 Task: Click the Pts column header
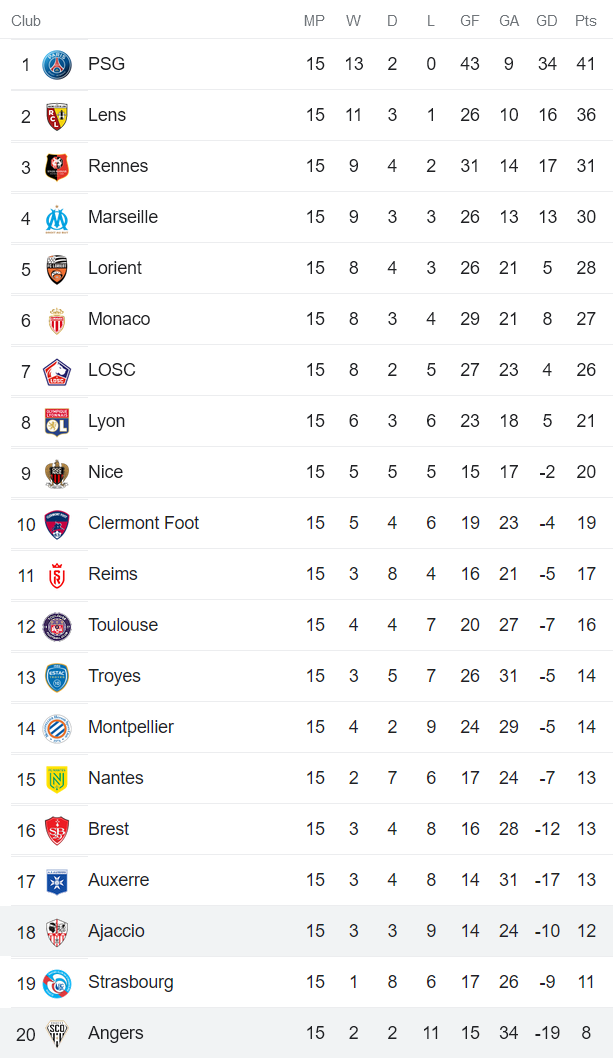click(x=585, y=21)
